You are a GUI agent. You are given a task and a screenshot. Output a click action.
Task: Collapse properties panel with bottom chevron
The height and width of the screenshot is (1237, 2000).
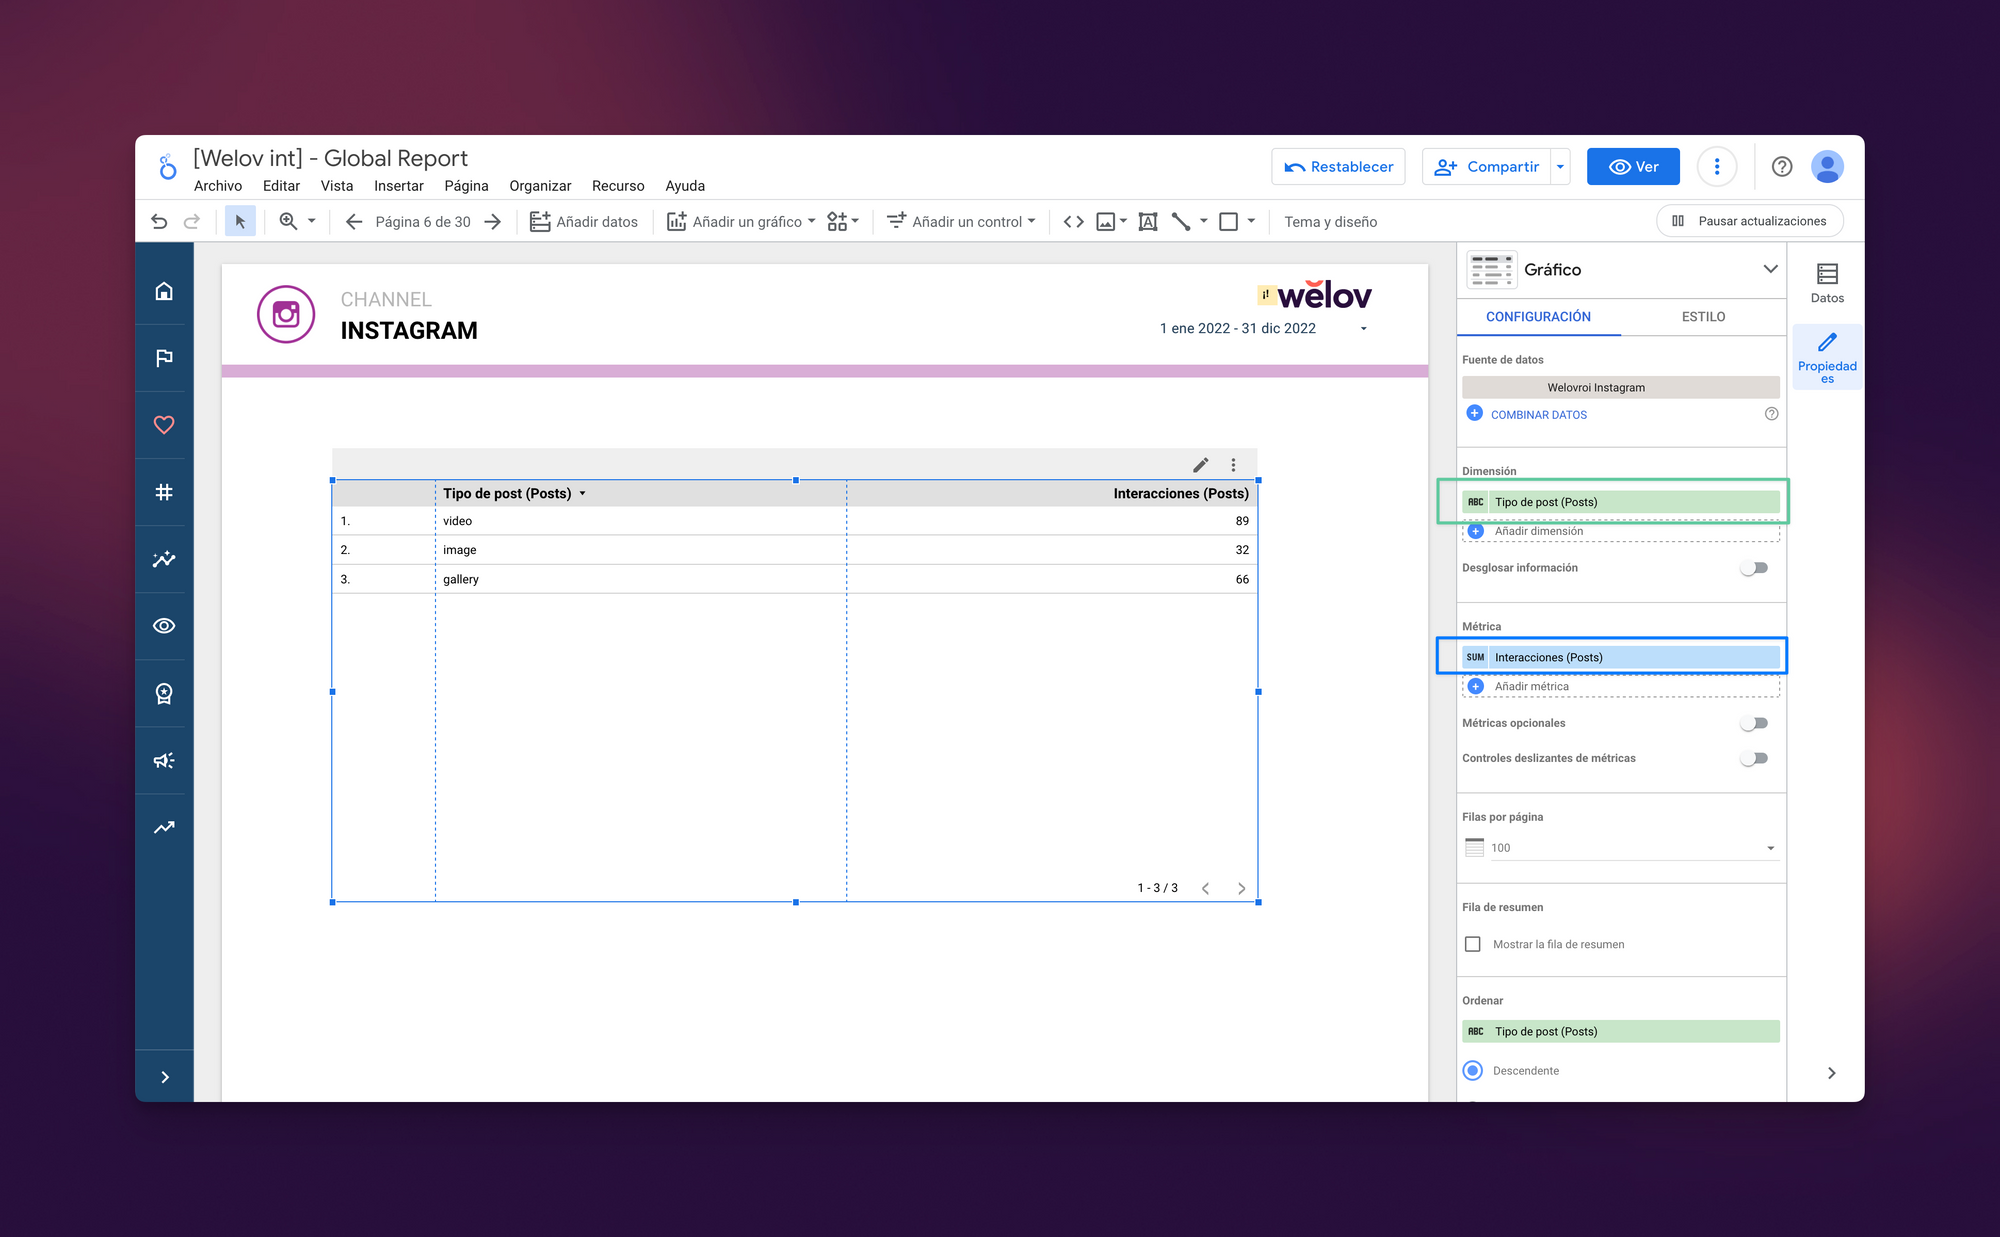point(1831,1073)
